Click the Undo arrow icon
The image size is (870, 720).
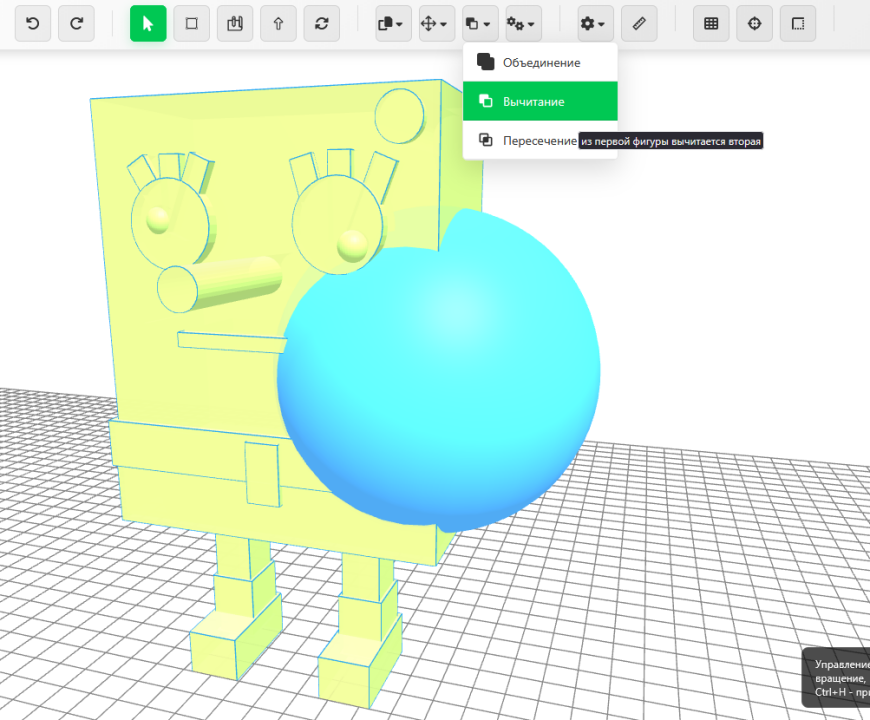tap(32, 23)
